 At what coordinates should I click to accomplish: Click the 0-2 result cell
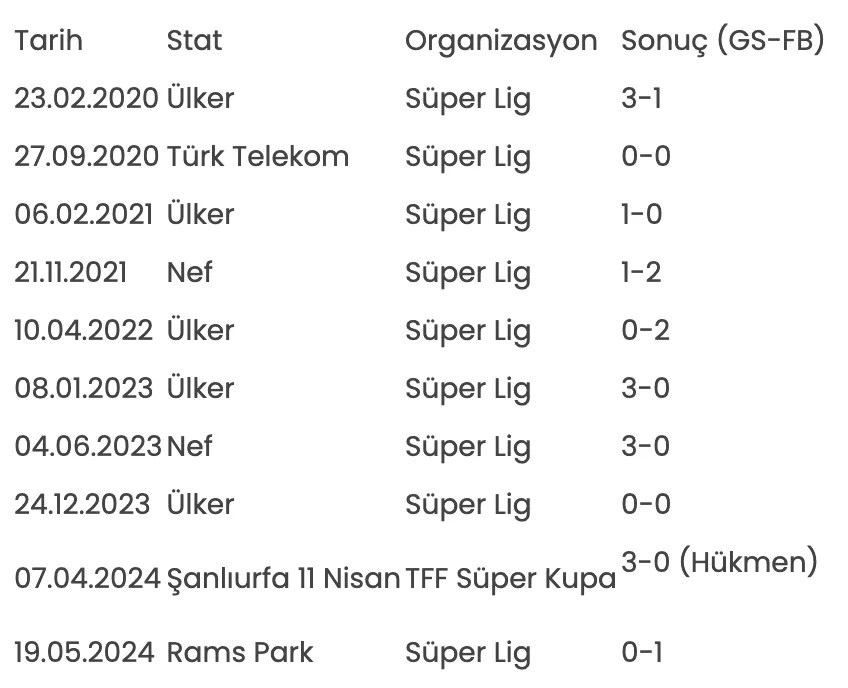point(646,330)
